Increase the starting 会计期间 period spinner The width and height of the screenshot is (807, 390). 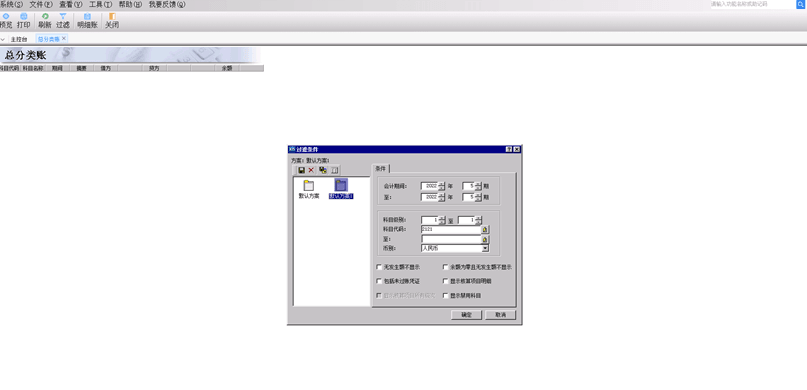tap(478, 184)
